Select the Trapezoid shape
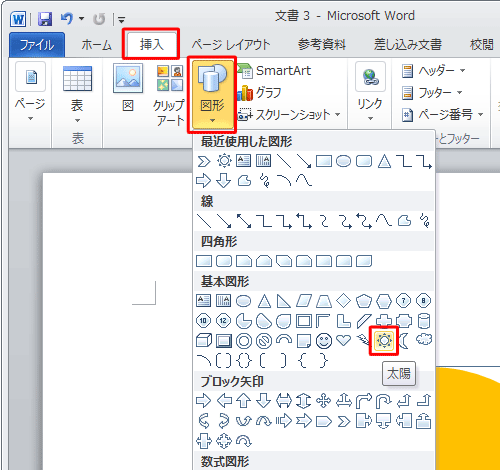The height and width of the screenshot is (470, 500). click(x=324, y=301)
